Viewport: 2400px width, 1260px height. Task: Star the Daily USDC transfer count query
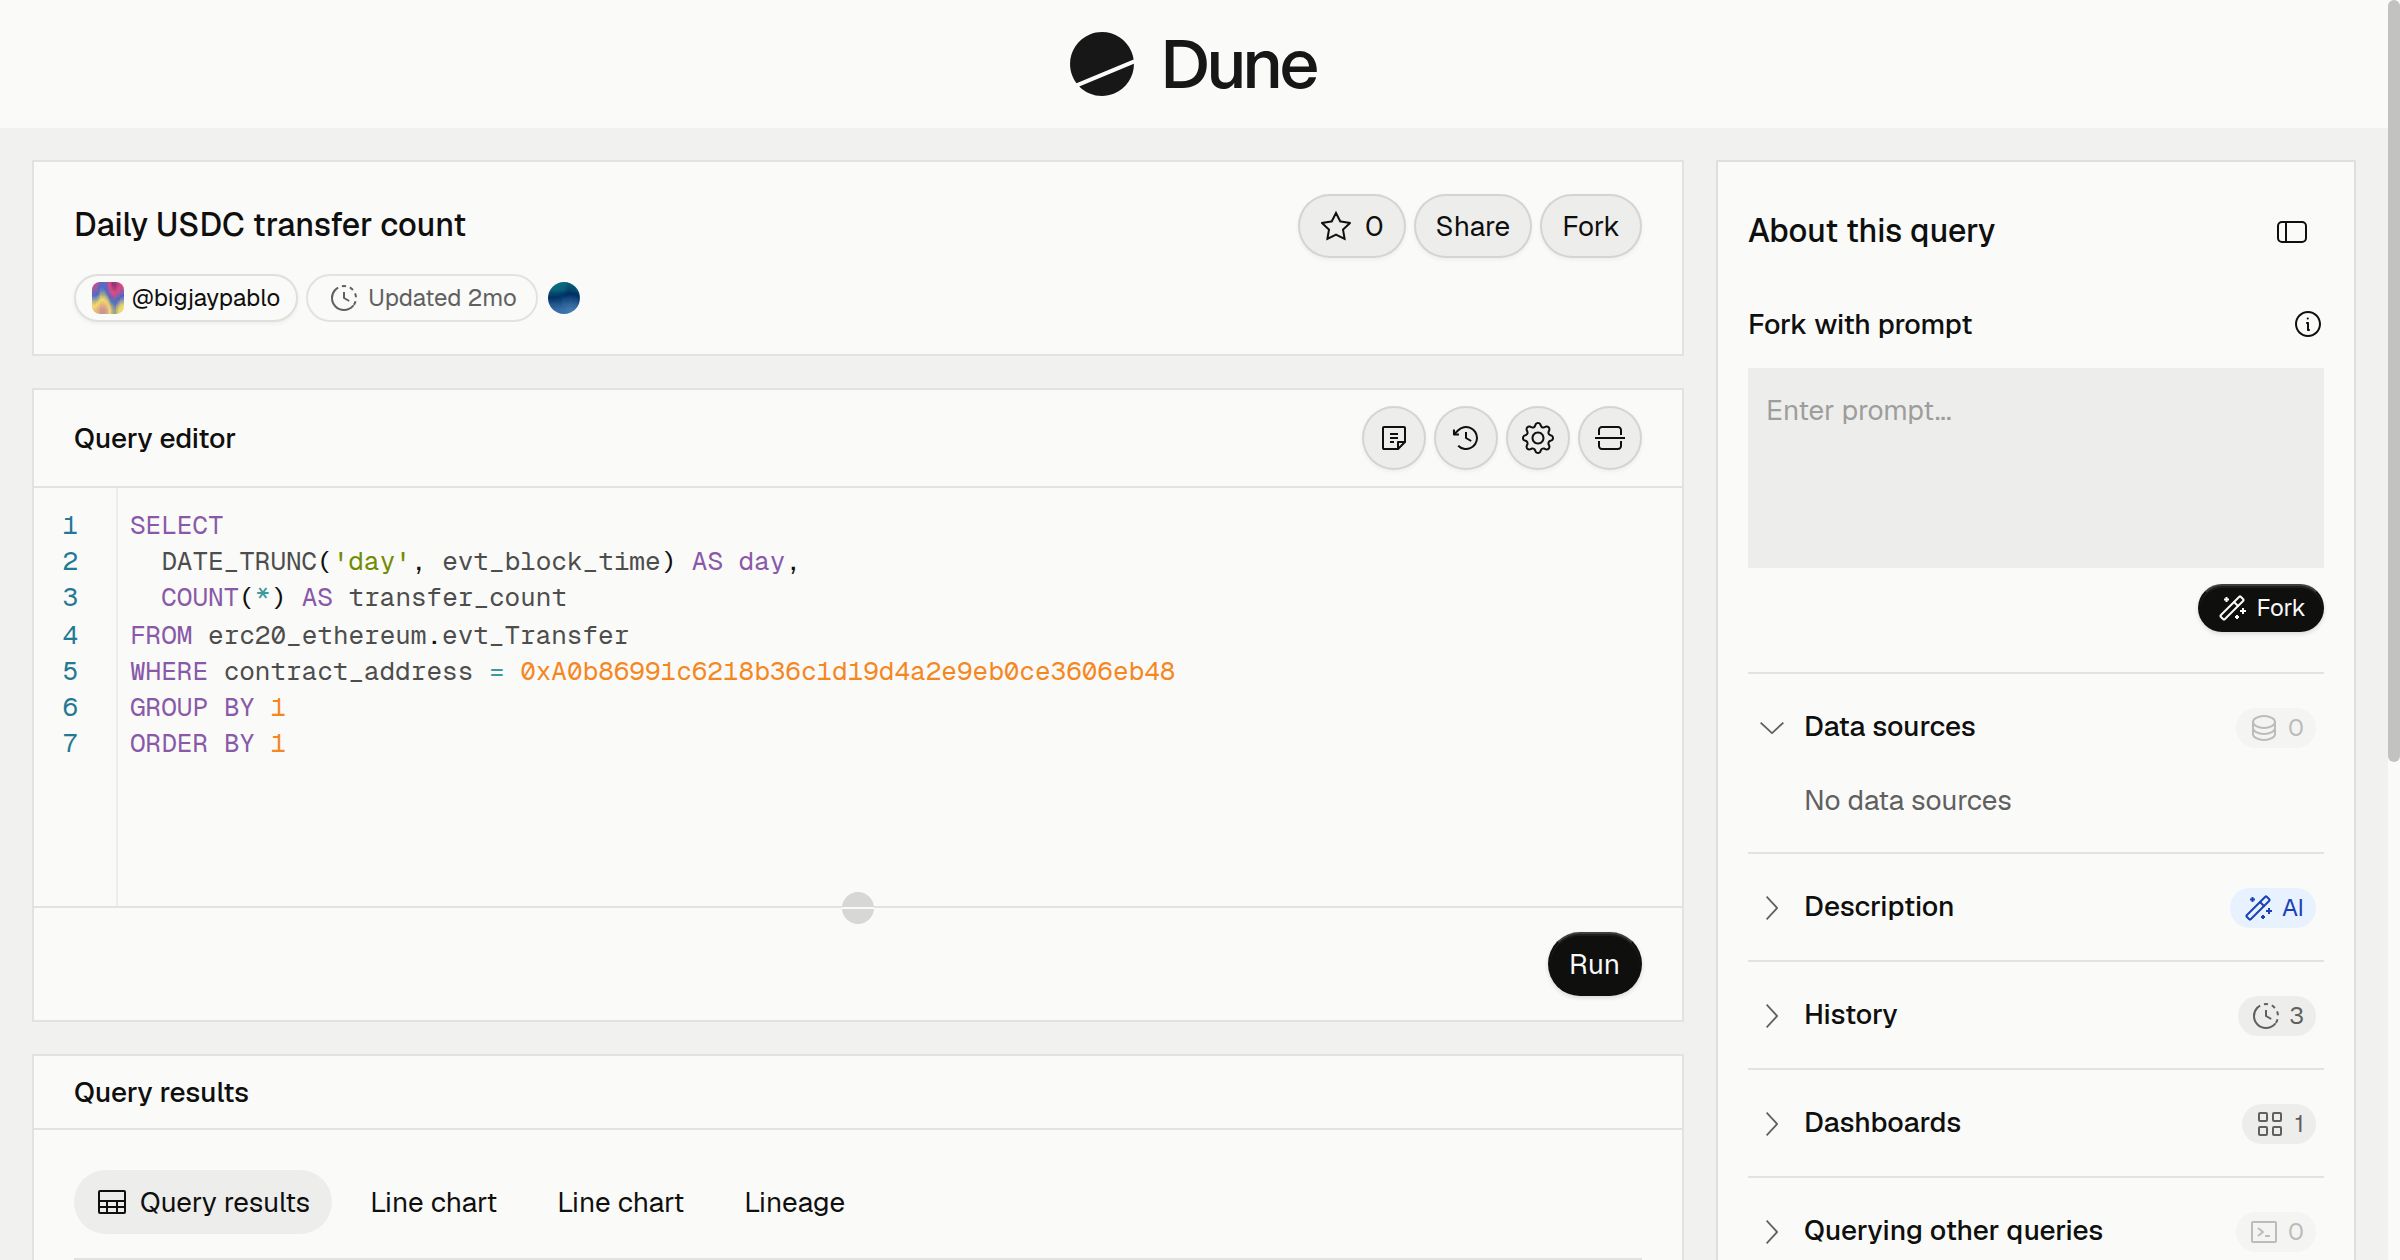(x=1351, y=226)
